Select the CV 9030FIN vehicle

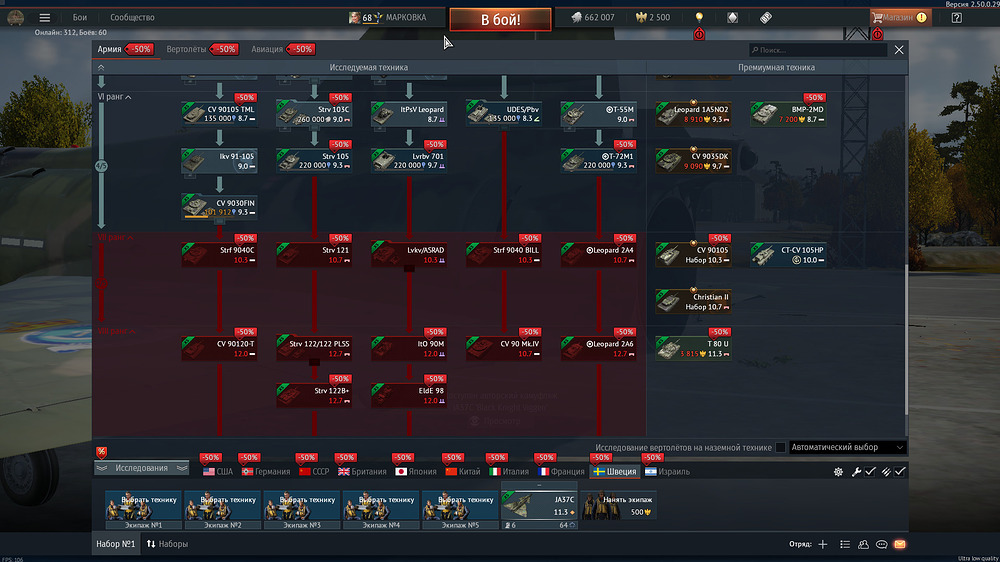[219, 207]
